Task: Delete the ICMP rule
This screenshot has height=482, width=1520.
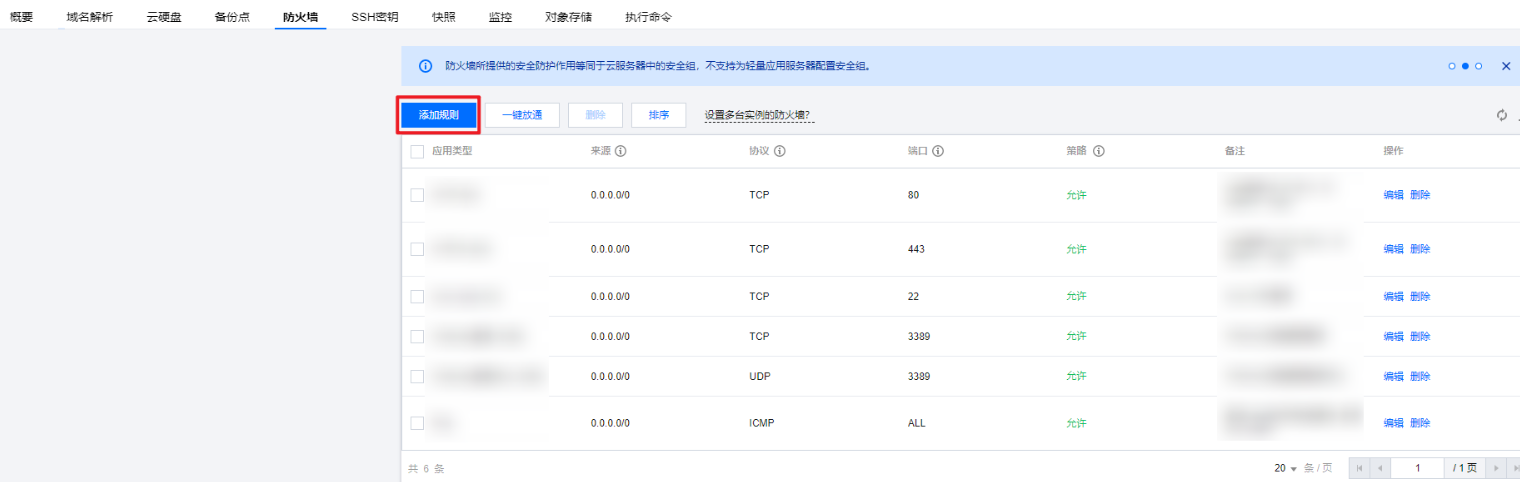Action: pos(1420,423)
